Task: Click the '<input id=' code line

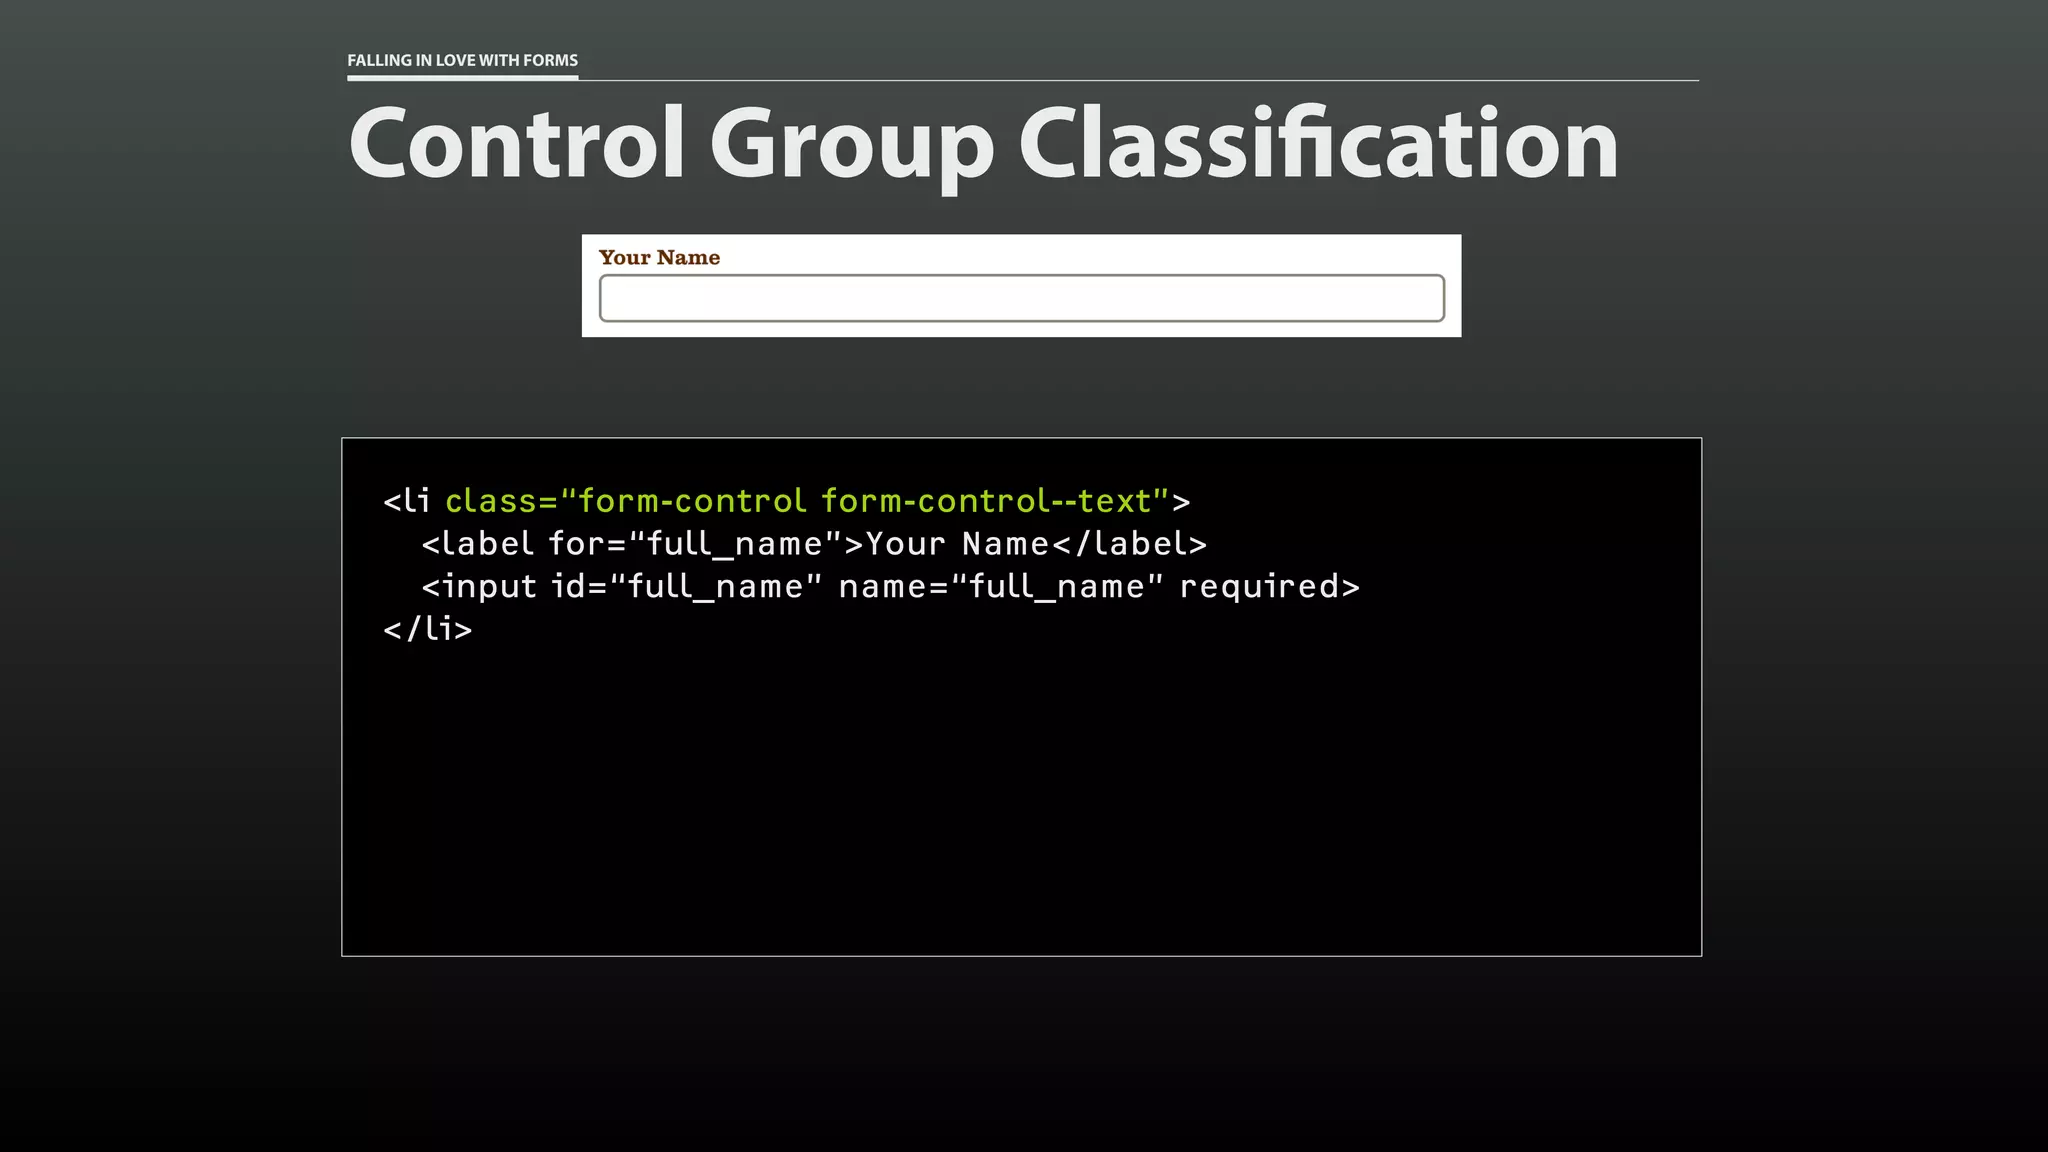Action: click(890, 586)
